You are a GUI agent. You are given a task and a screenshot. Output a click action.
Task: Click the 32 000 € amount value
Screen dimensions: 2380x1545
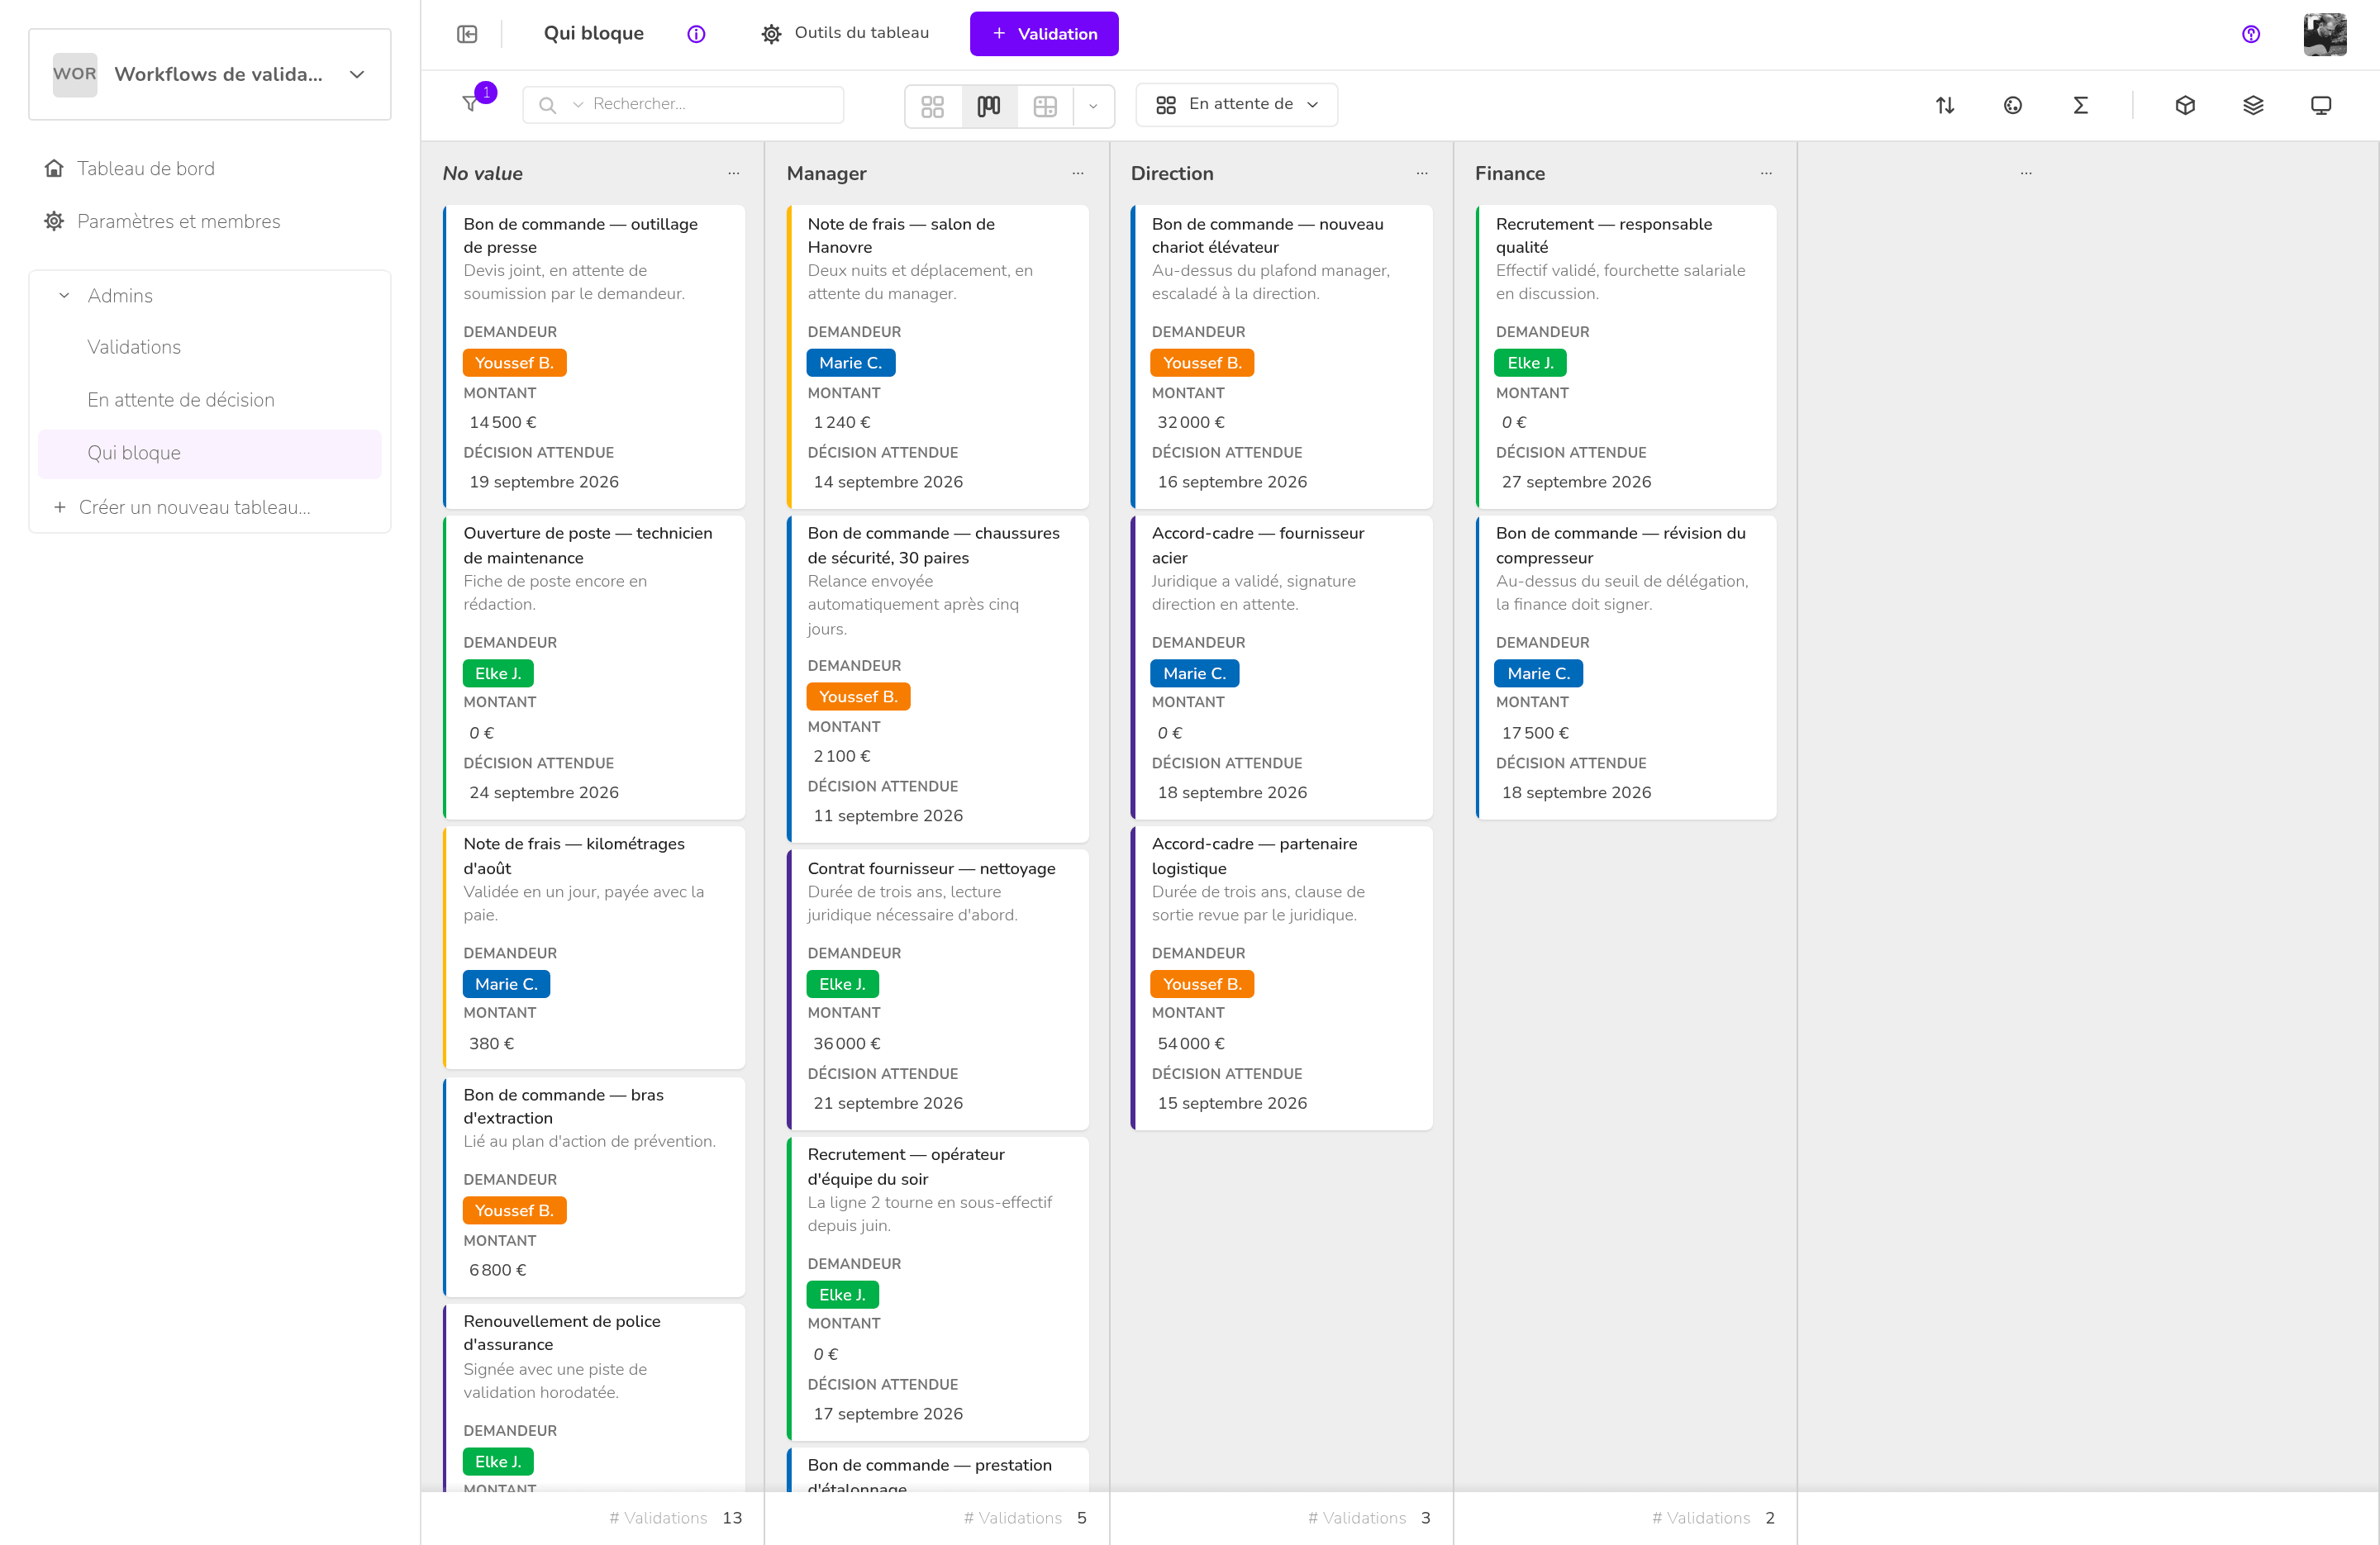(1190, 422)
